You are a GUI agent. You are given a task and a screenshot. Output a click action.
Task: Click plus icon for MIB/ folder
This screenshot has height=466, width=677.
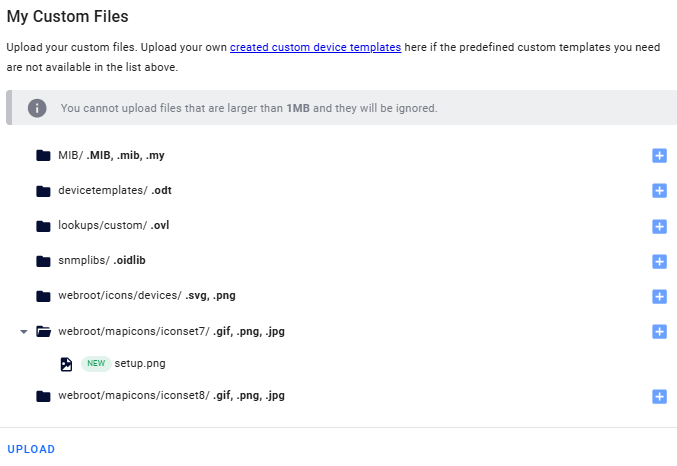pyautogui.click(x=659, y=156)
